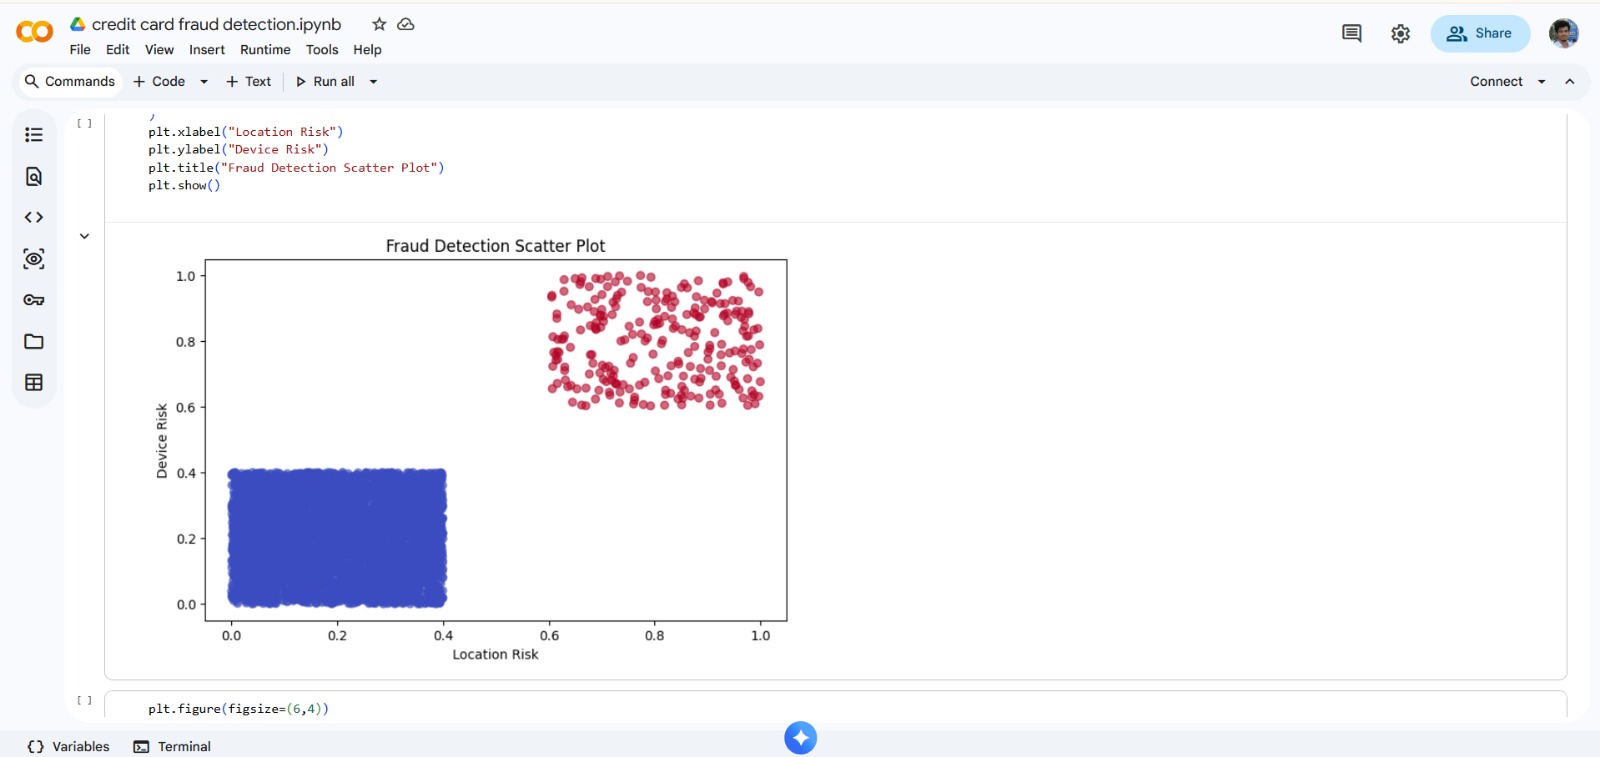Click the Share button

tap(1480, 34)
